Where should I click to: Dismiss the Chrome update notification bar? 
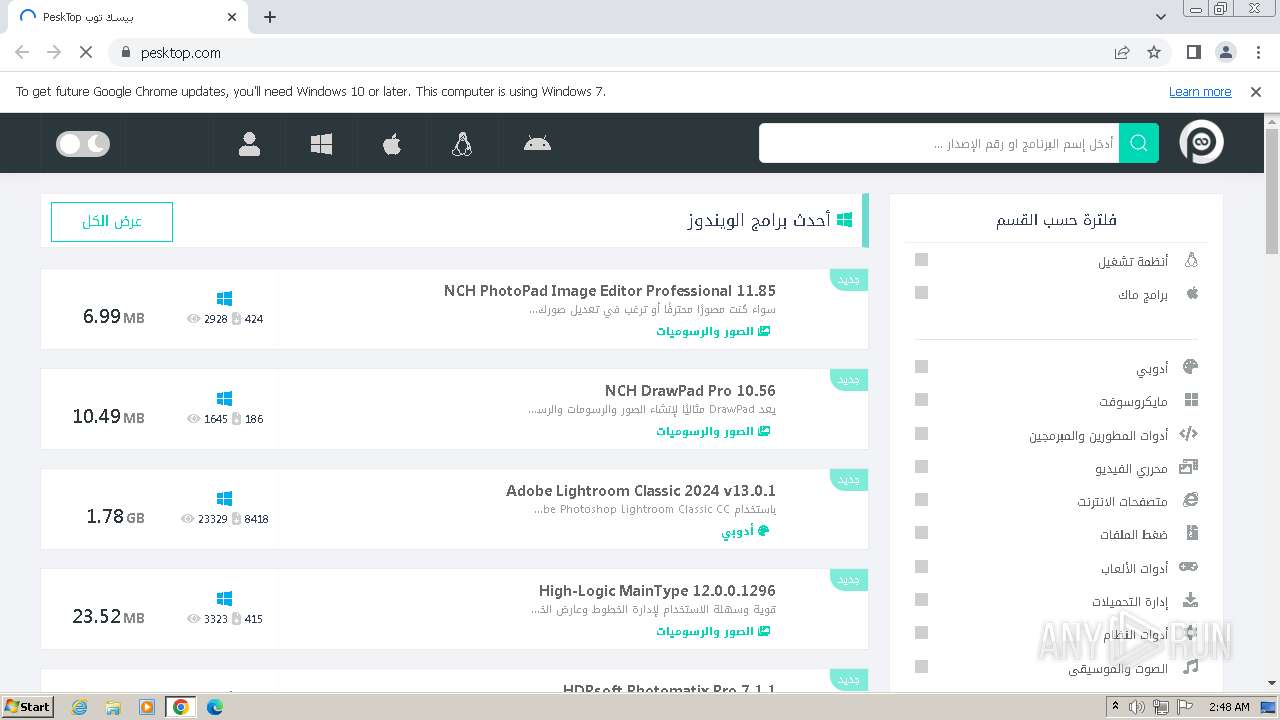coord(1256,92)
